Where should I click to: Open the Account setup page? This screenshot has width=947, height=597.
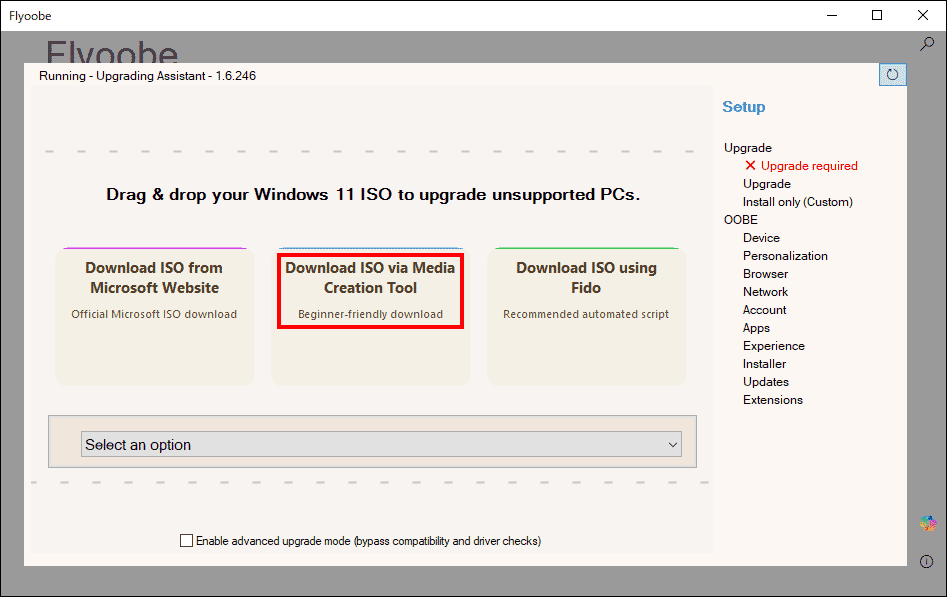pos(765,310)
